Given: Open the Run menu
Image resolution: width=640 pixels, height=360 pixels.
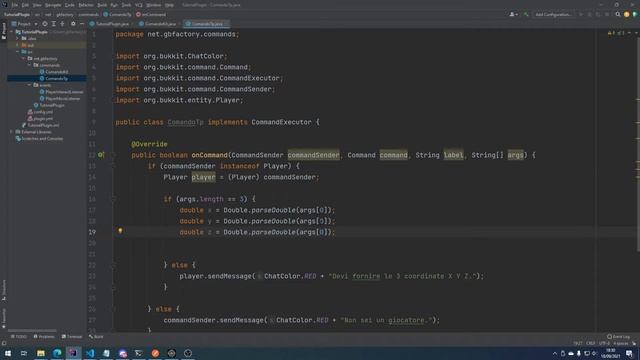Looking at the screenshot, I should click(114, 5).
